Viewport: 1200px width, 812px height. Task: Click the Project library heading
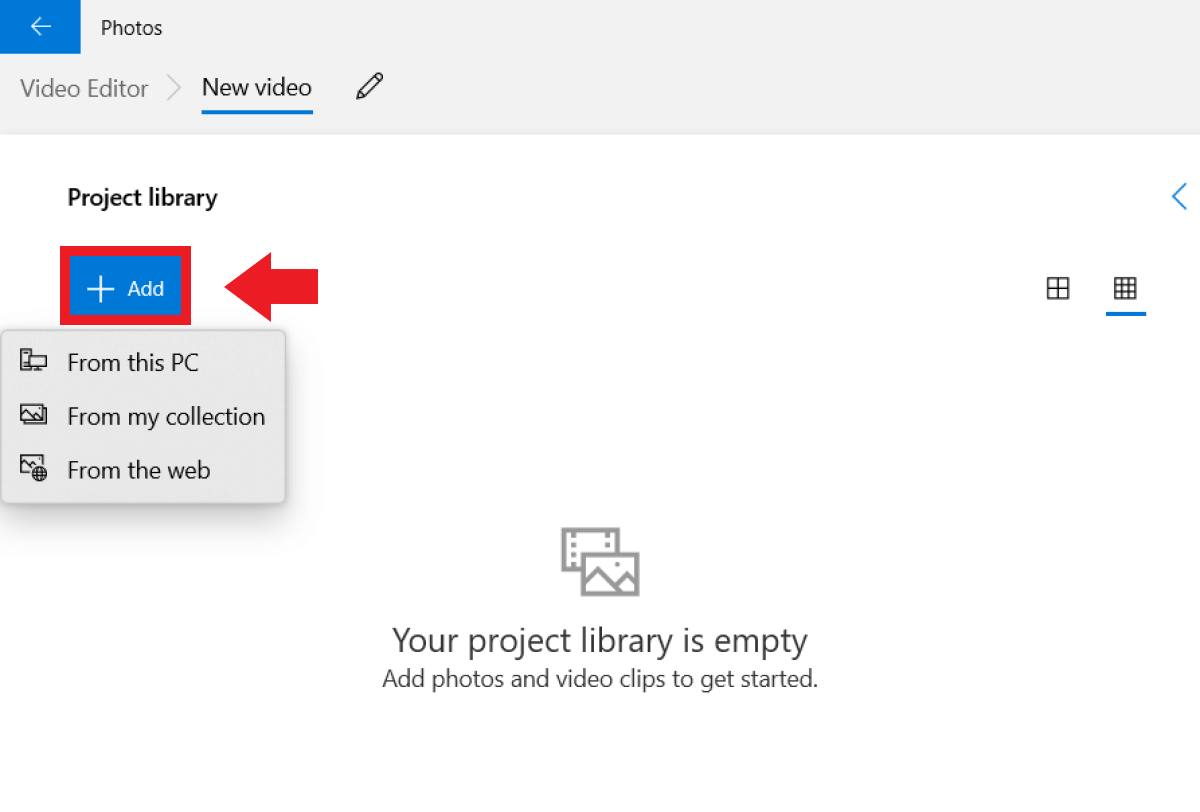point(142,198)
